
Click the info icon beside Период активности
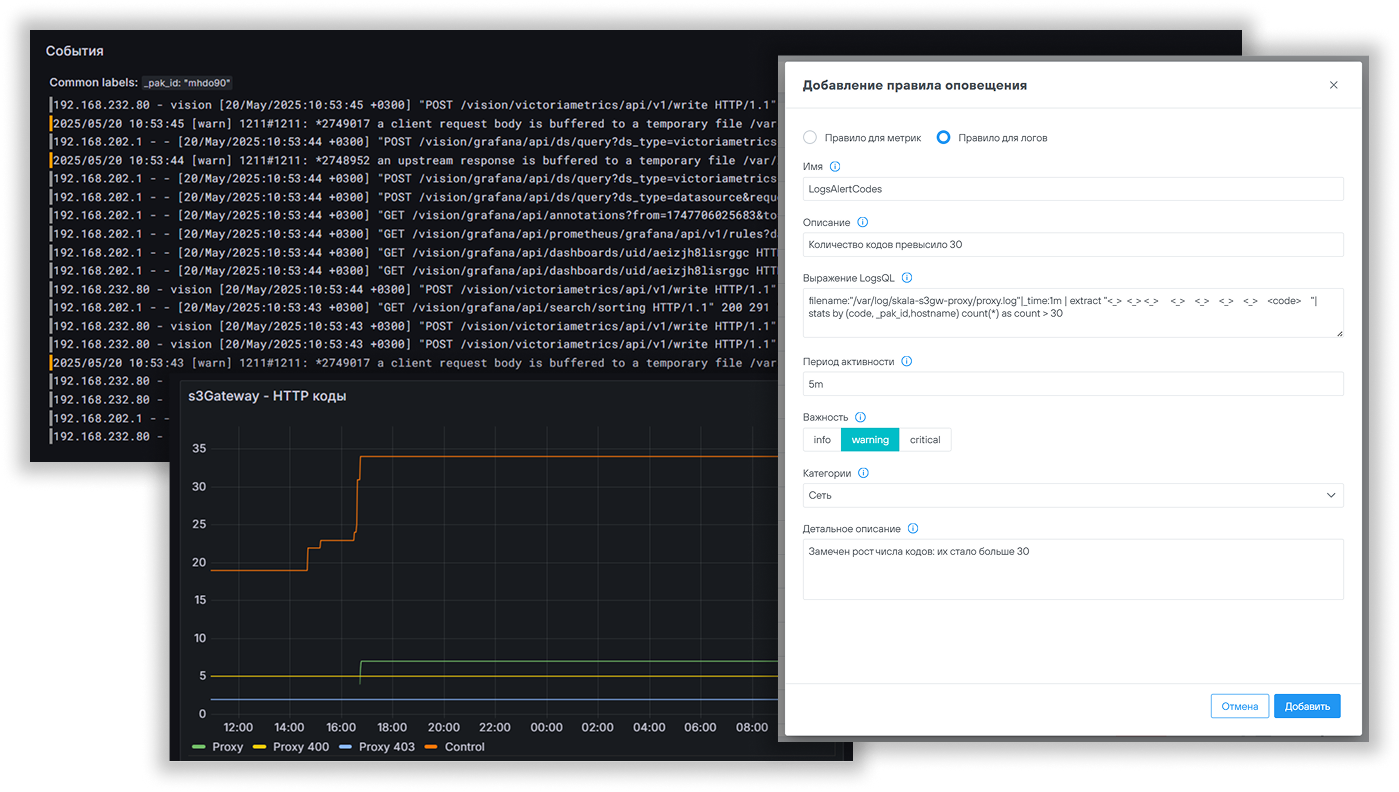click(x=907, y=362)
